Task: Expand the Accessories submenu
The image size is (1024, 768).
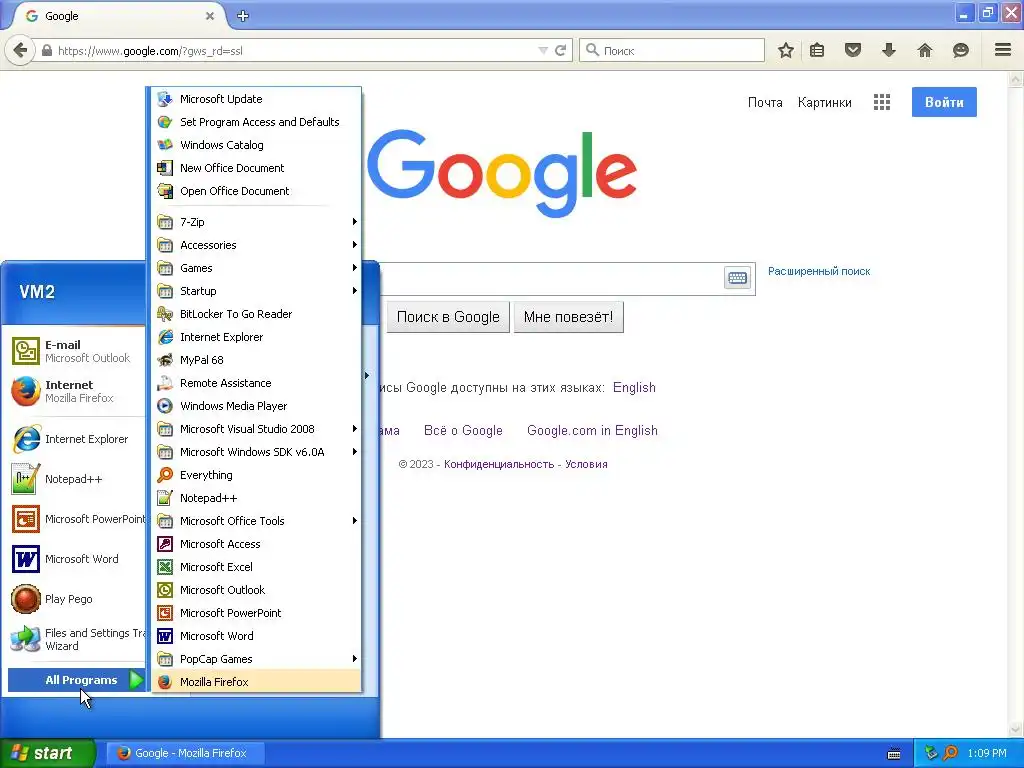Action: pos(257,245)
